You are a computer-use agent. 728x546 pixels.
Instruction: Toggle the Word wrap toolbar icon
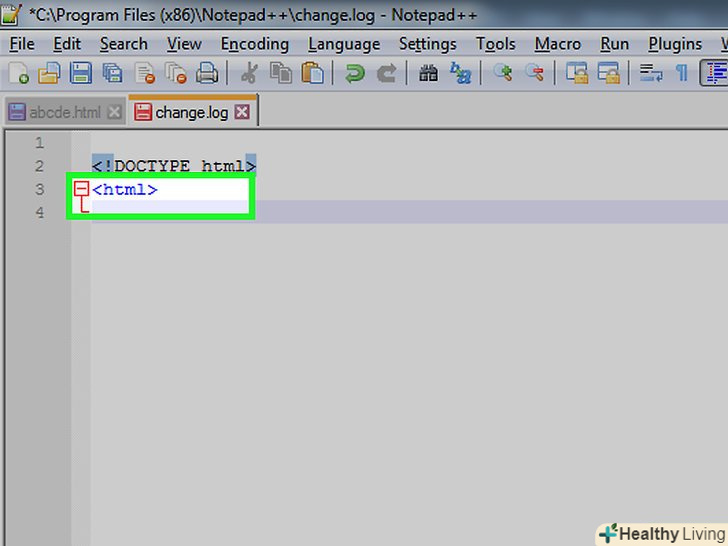point(651,73)
